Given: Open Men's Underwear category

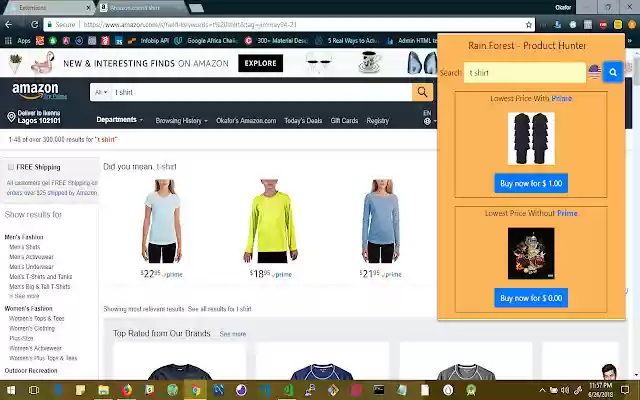Looking at the screenshot, I should coord(31,267).
